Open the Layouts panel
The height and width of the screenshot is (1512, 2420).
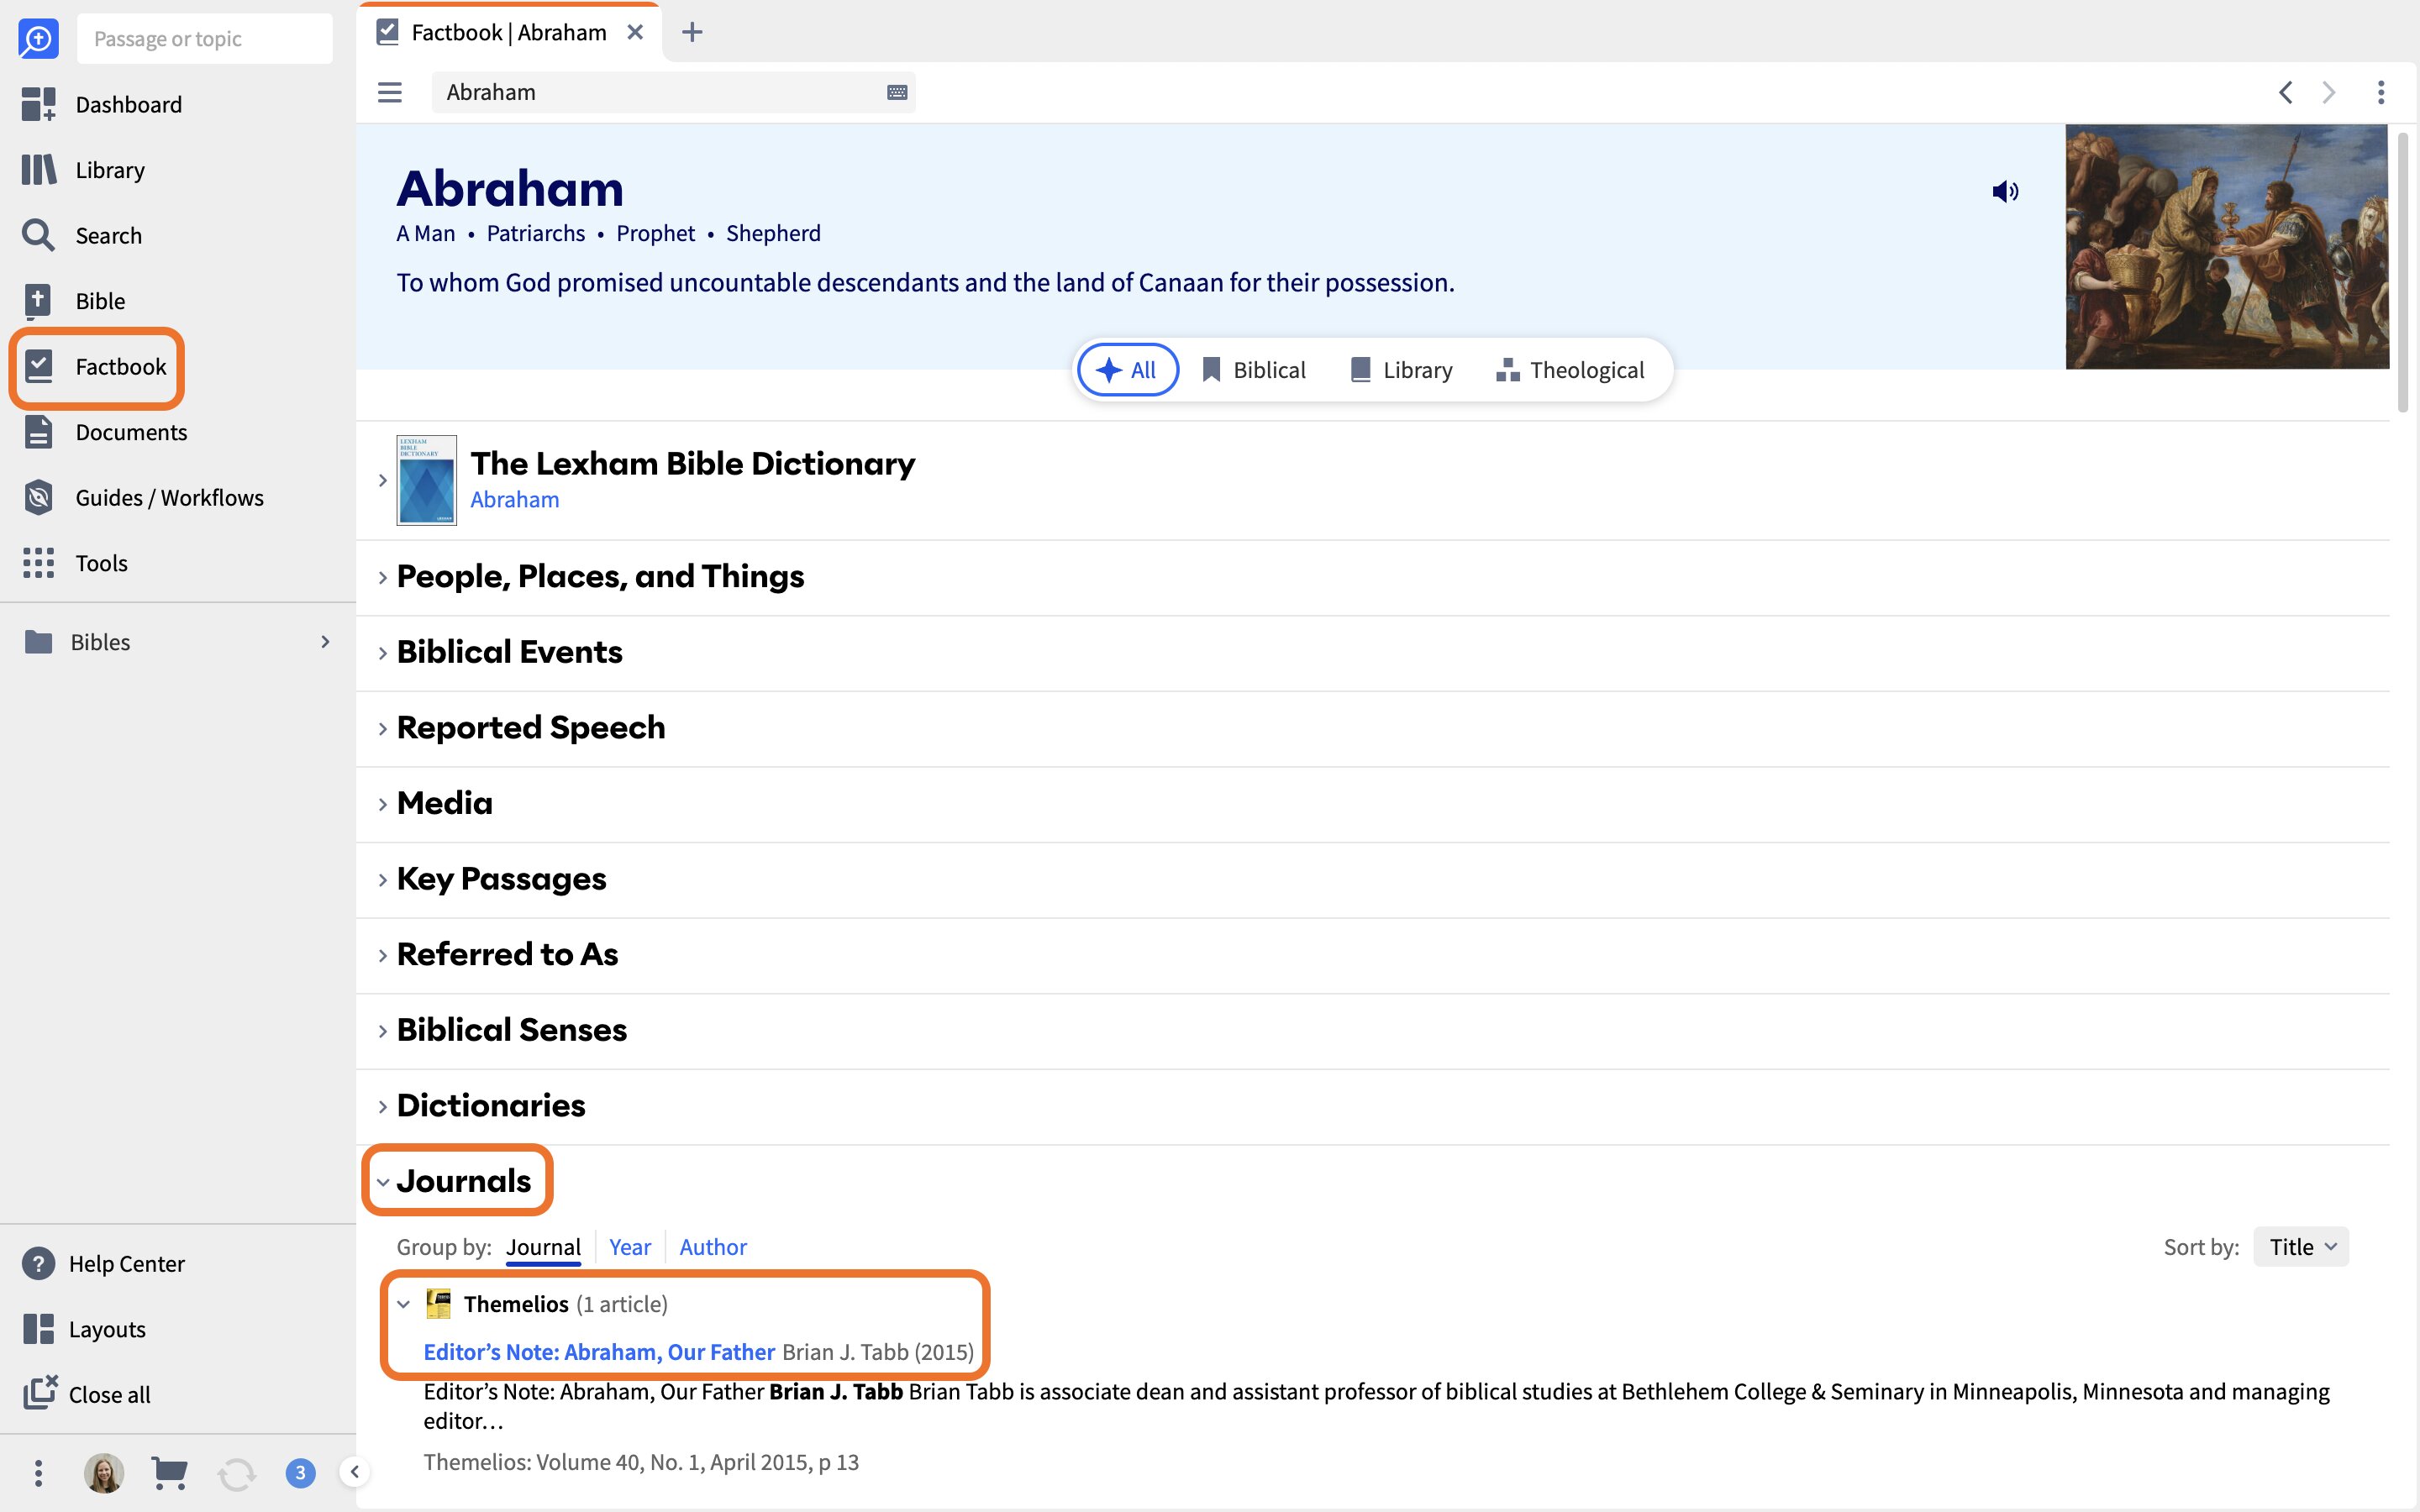[x=84, y=1329]
